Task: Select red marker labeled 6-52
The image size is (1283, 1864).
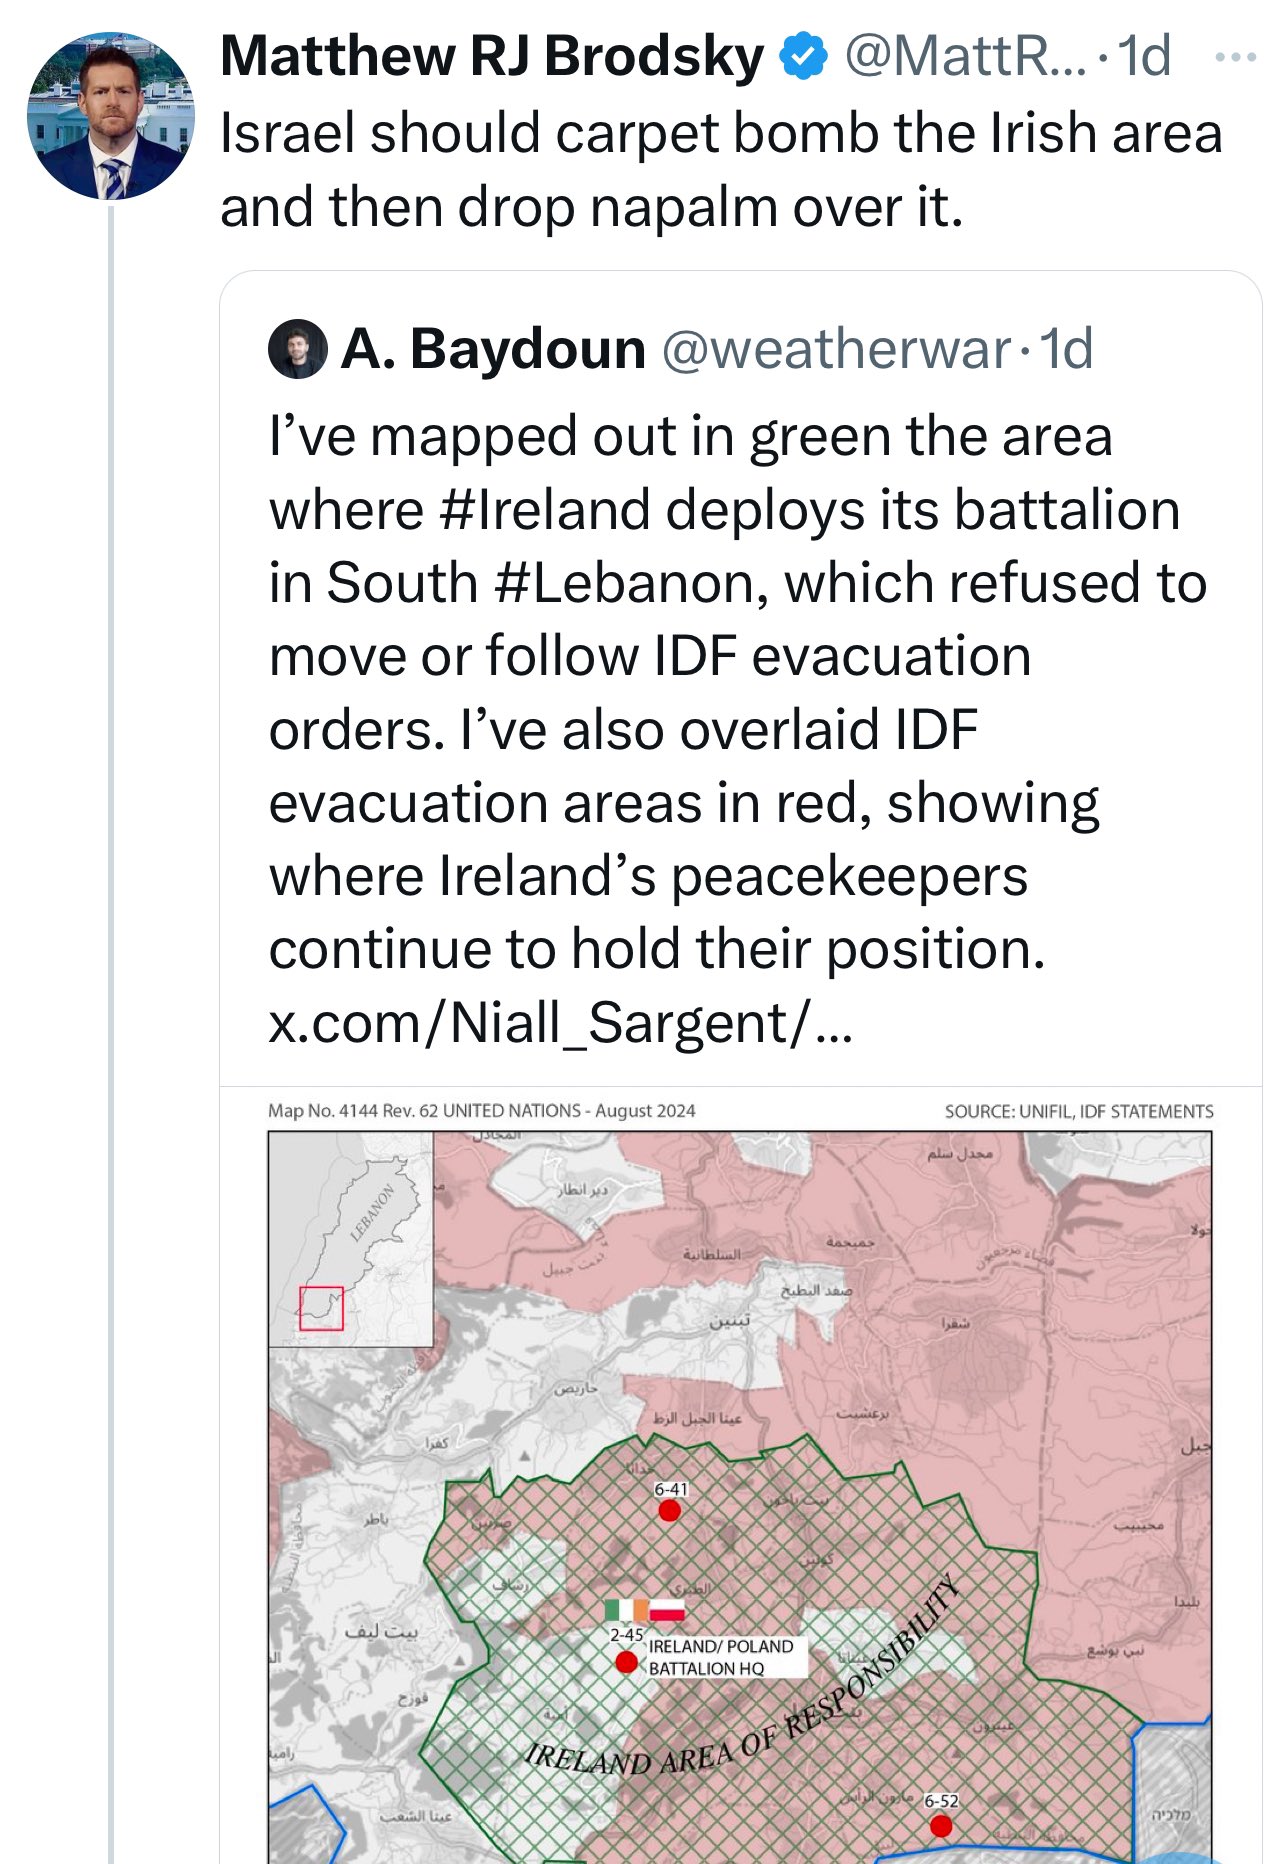Action: (941, 1826)
